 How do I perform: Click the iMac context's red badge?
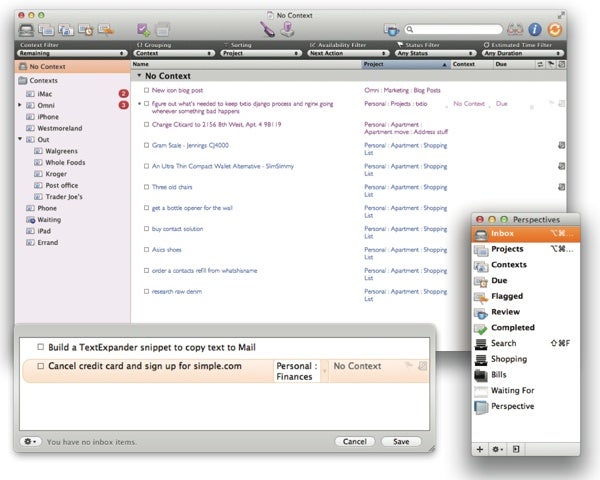click(x=124, y=94)
